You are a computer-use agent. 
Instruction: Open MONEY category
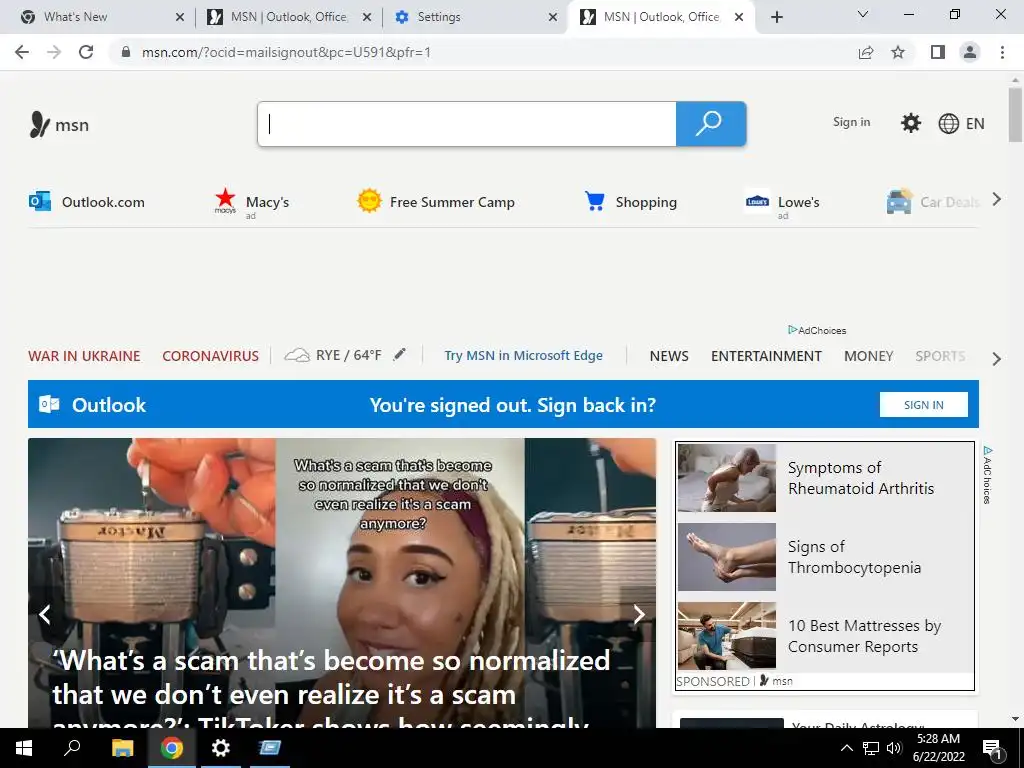[868, 356]
